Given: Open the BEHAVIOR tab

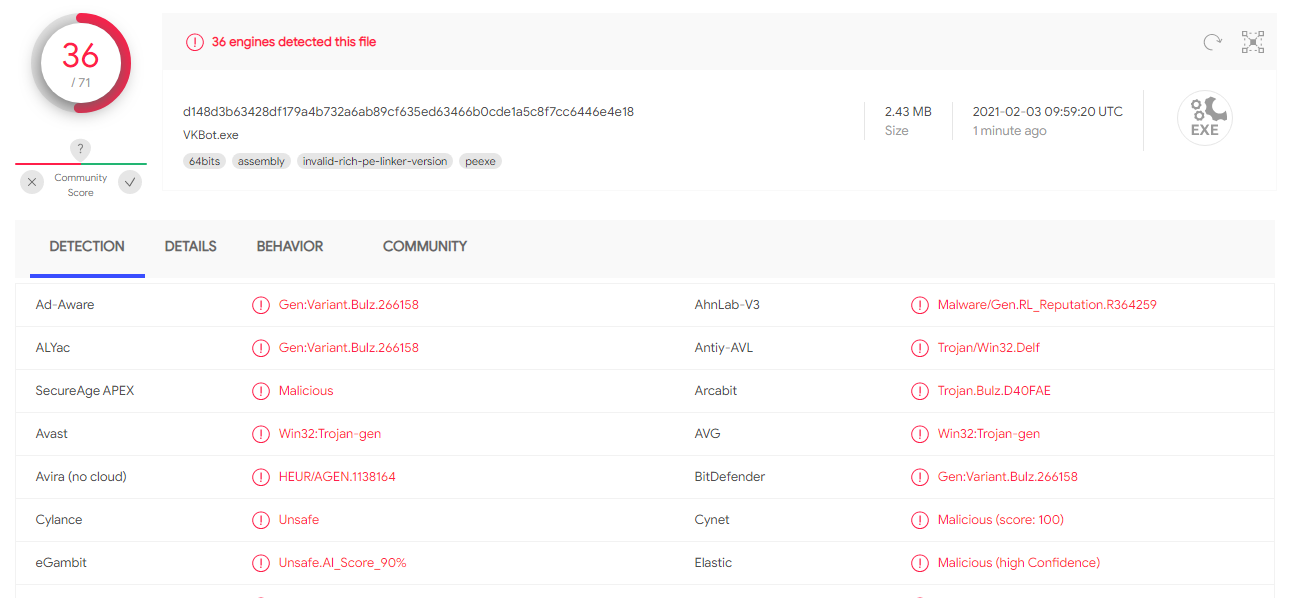Looking at the screenshot, I should (x=290, y=246).
